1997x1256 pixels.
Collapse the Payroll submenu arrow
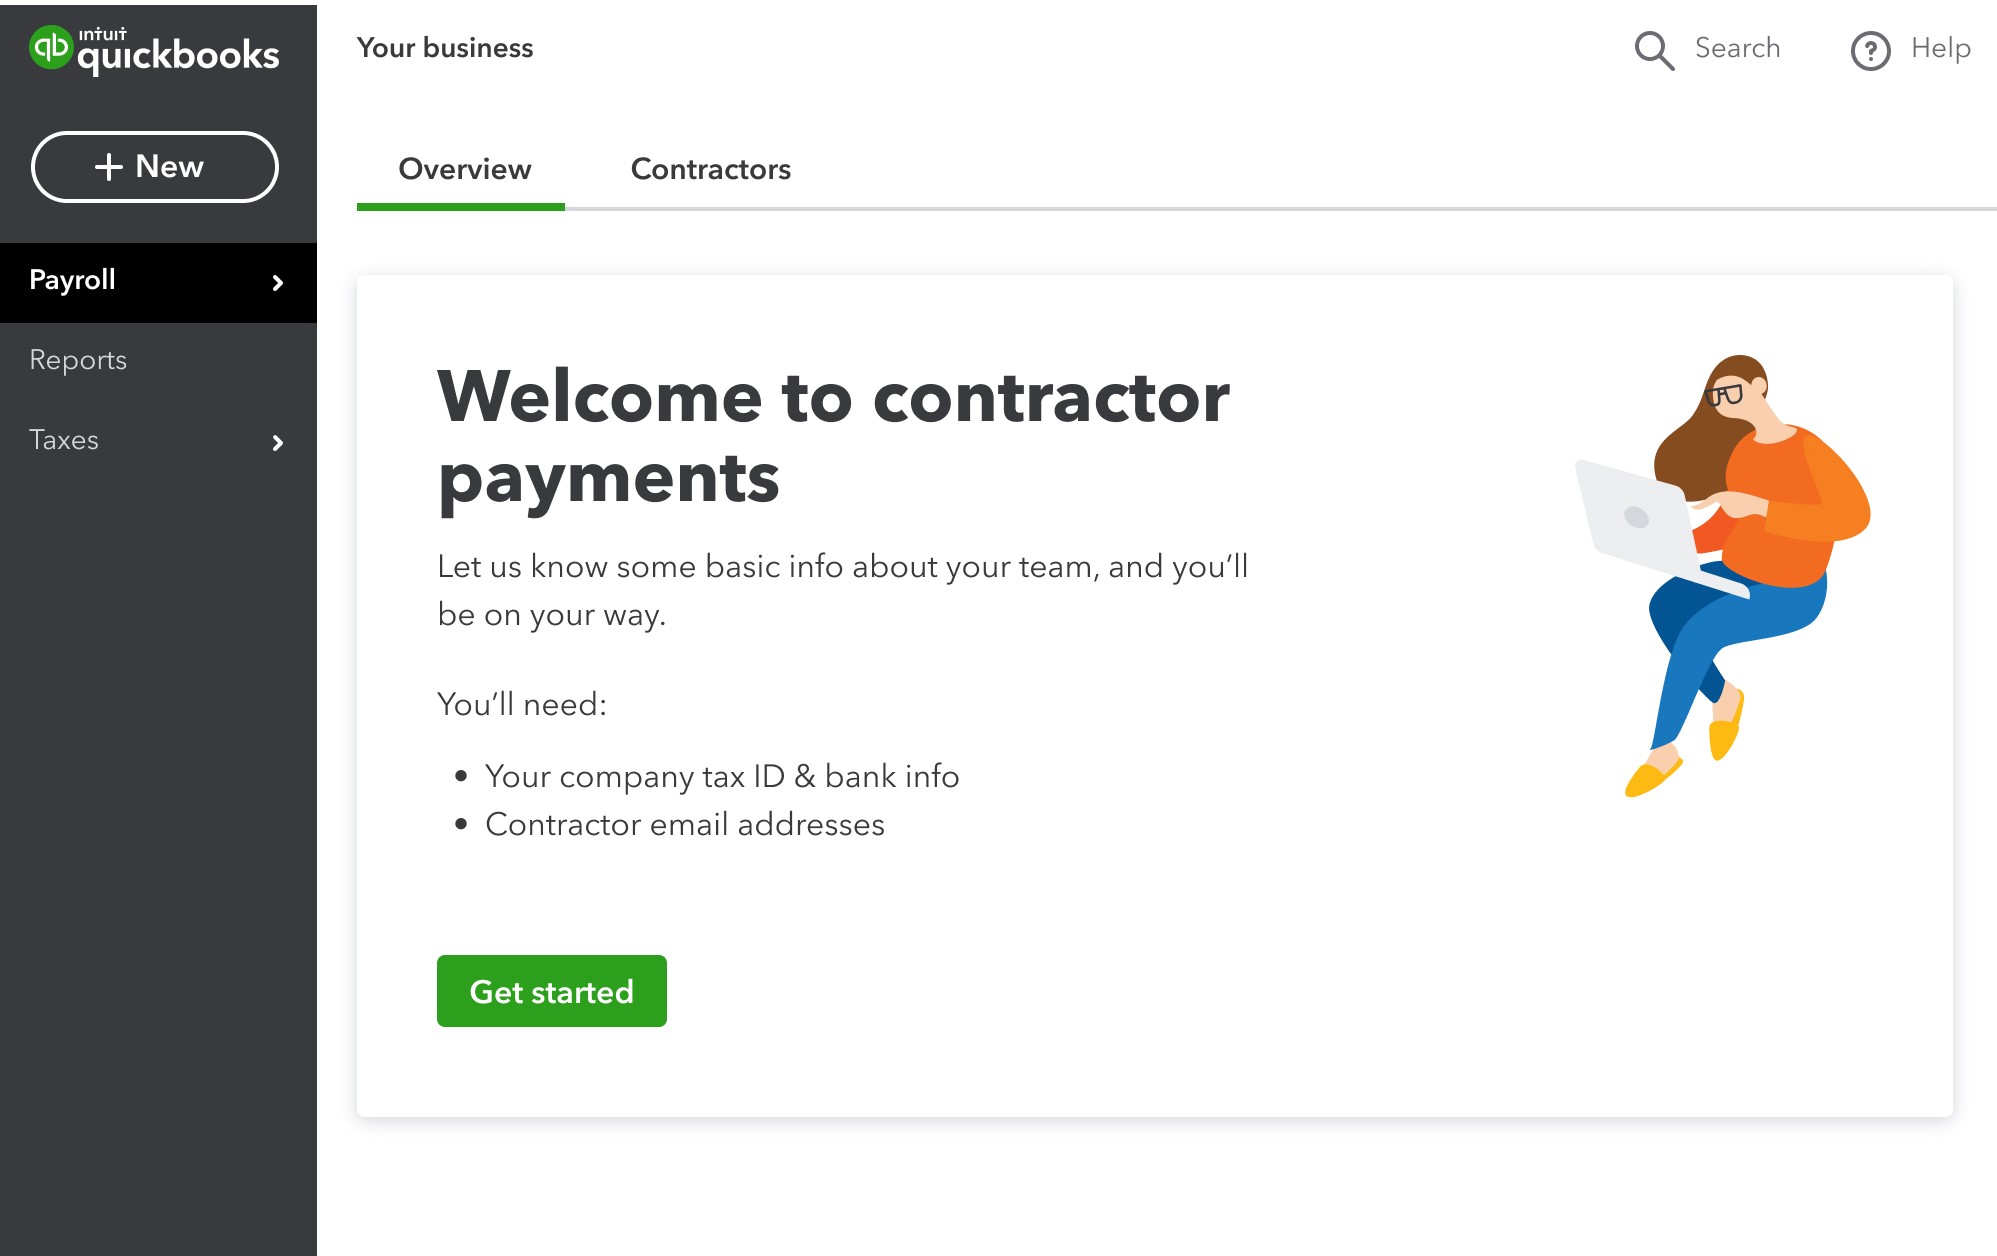278,283
